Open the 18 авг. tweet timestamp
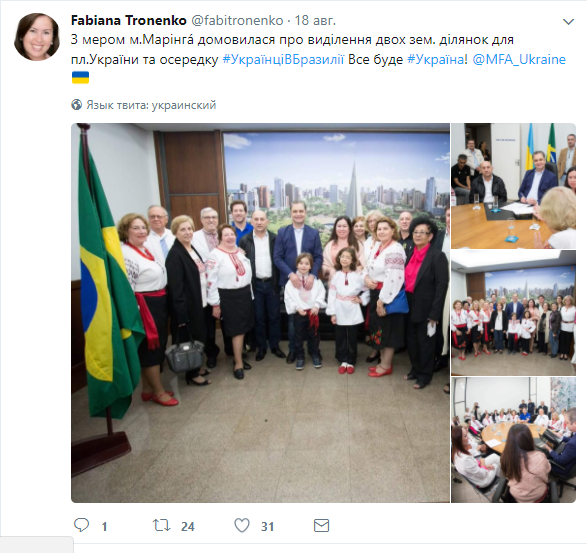Image resolution: width=587 pixels, height=553 pixels. tap(315, 20)
